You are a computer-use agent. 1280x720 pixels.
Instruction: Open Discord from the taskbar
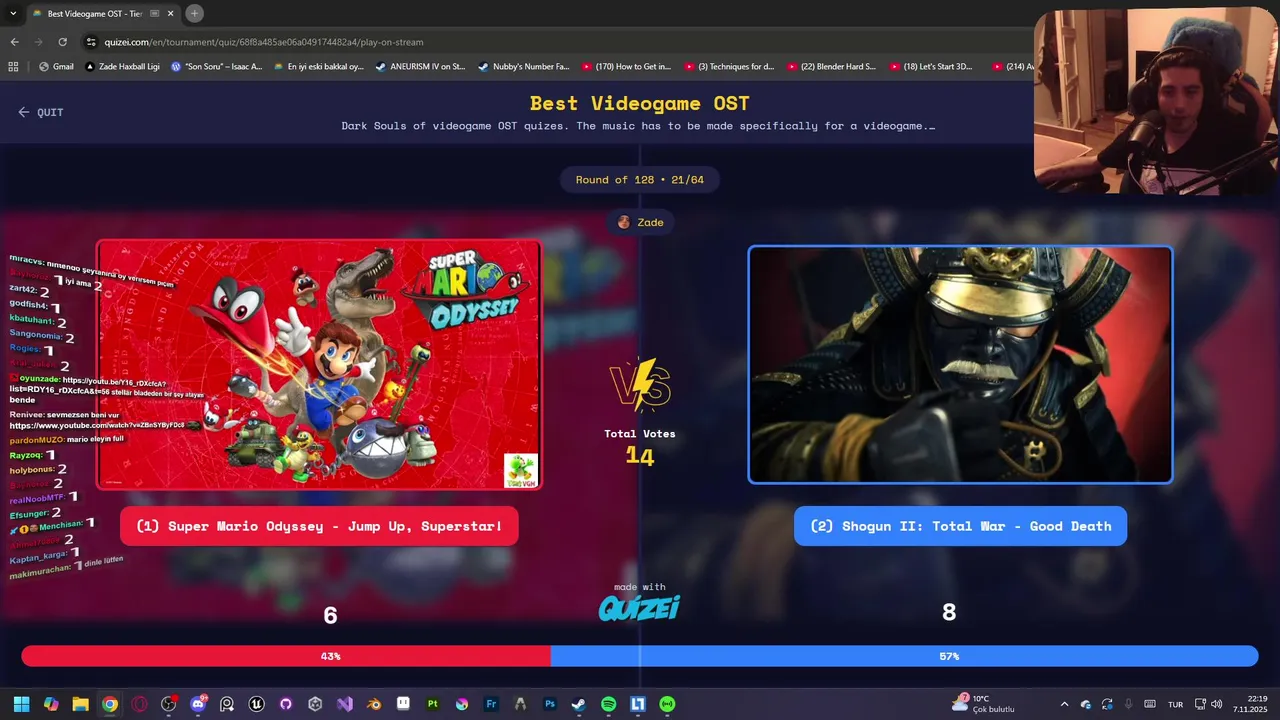[x=198, y=704]
